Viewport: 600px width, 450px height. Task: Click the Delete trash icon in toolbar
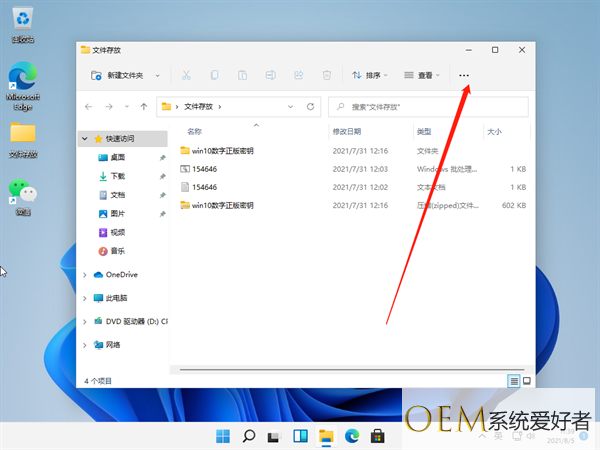point(326,75)
